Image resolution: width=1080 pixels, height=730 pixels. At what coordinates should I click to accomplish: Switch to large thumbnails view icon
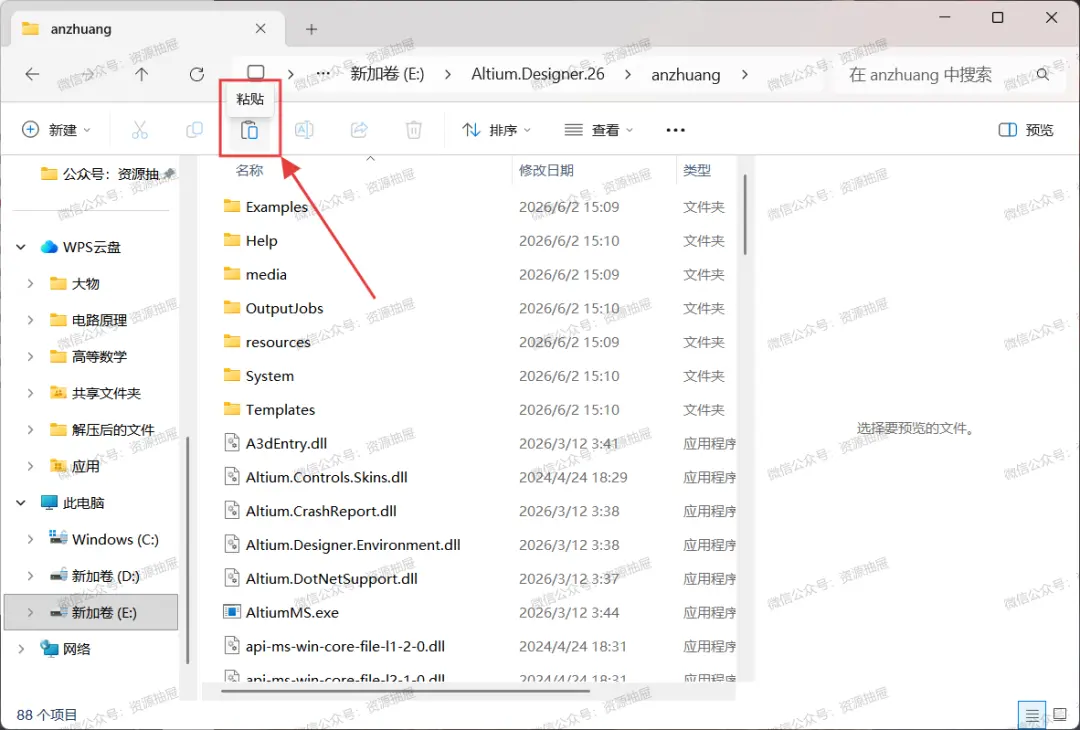(1061, 716)
